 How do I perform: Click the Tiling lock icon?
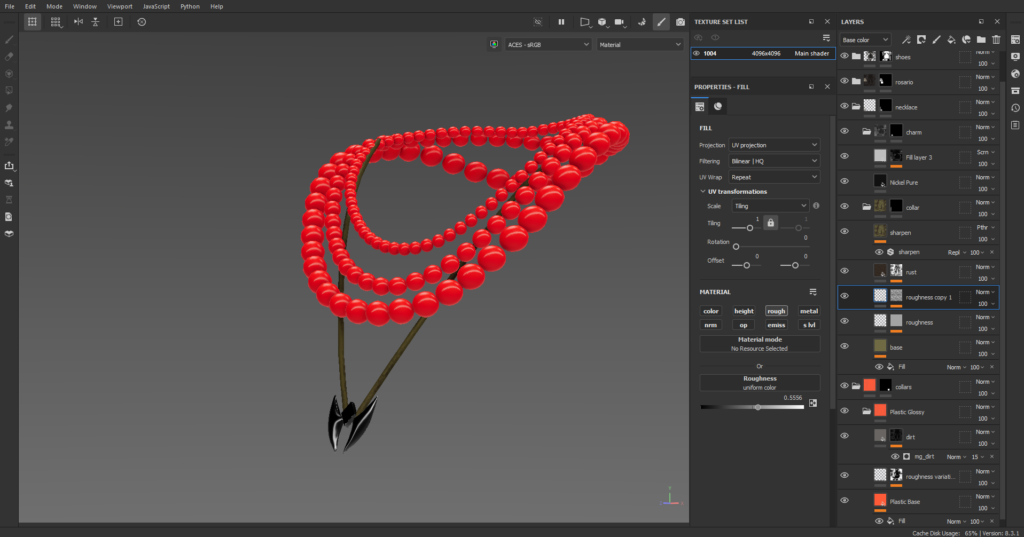click(x=770, y=224)
